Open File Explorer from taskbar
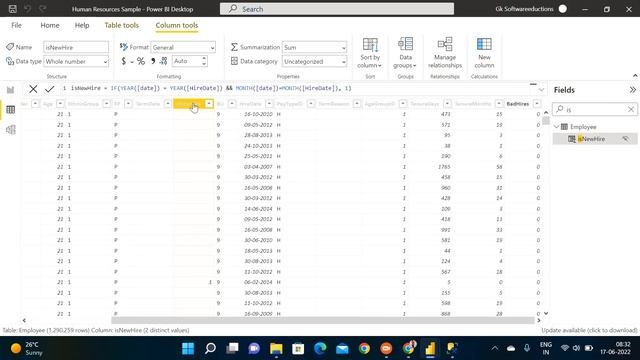This screenshot has width=640, height=360. [276, 348]
